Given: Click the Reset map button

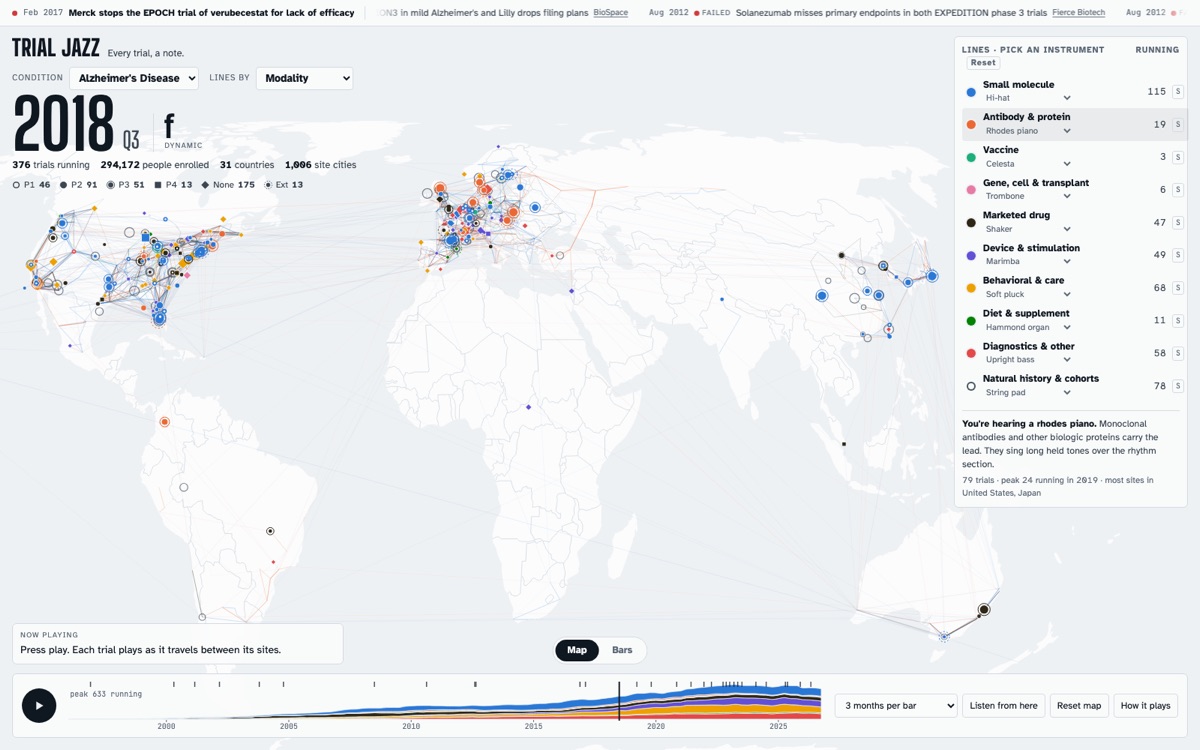Looking at the screenshot, I should tap(1079, 706).
